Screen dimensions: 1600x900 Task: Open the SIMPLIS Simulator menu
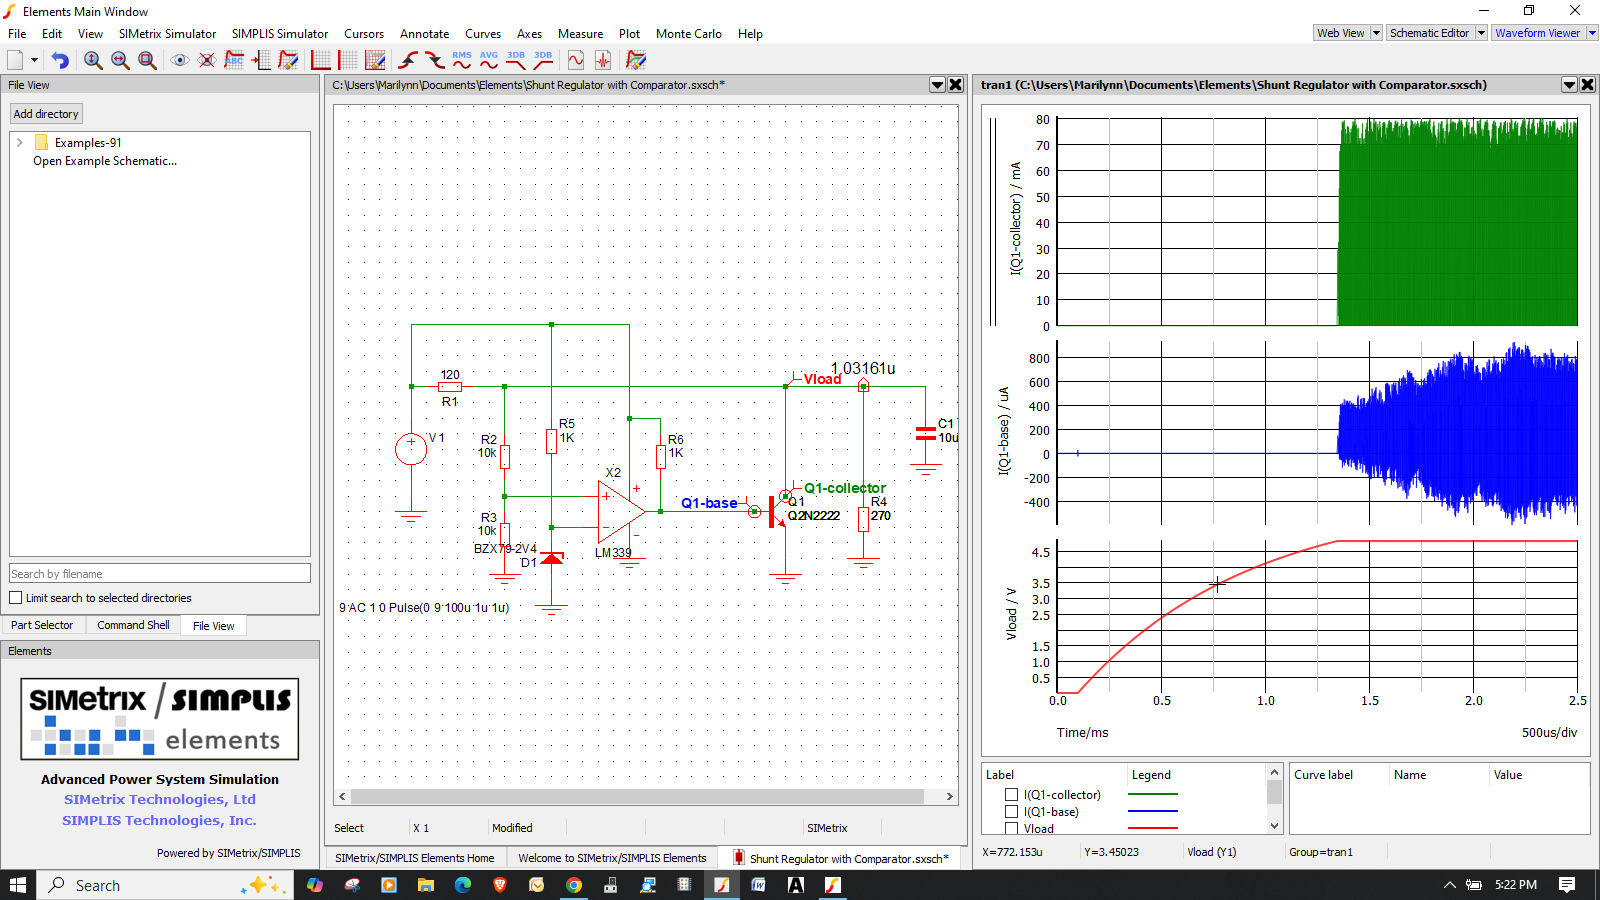tap(280, 34)
